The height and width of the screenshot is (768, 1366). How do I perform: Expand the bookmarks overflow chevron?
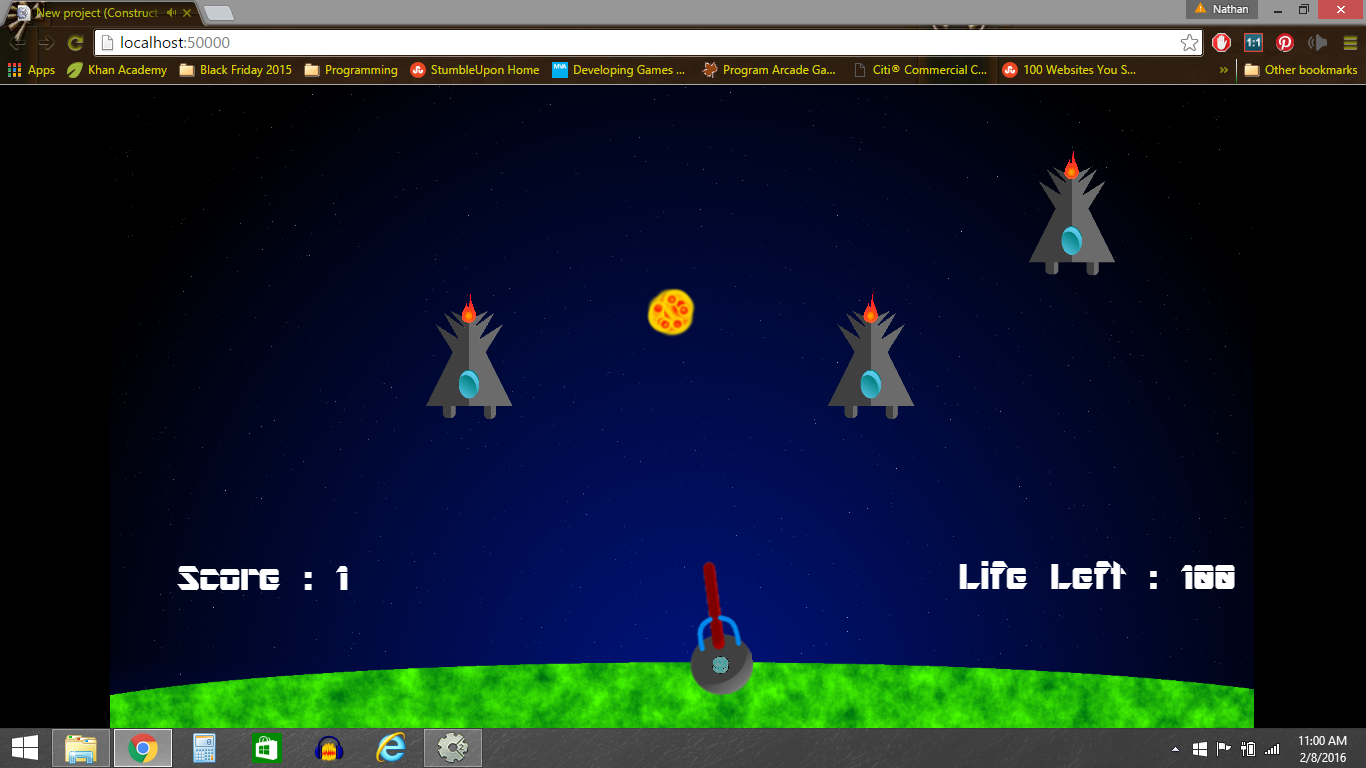[x=1224, y=70]
